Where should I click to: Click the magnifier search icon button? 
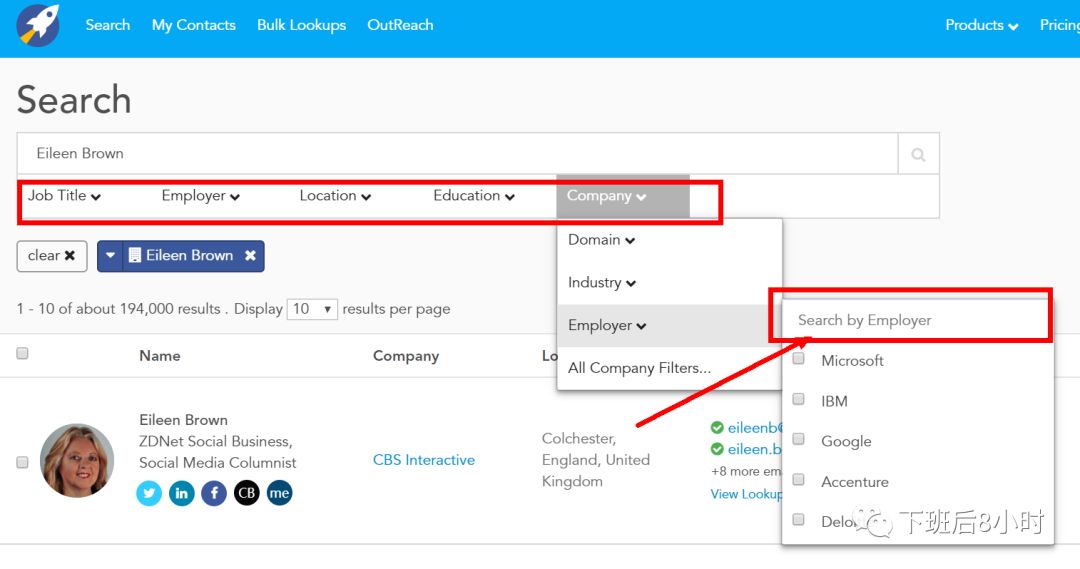[x=918, y=154]
